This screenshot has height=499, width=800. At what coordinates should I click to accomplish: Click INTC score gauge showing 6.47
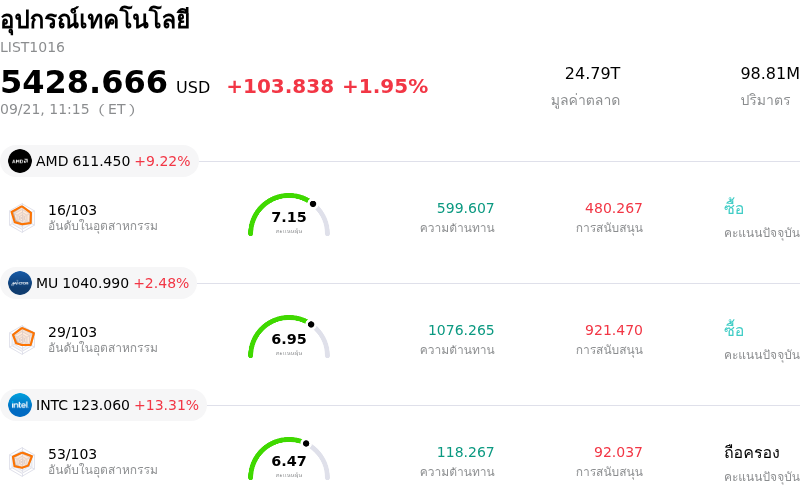(x=289, y=459)
